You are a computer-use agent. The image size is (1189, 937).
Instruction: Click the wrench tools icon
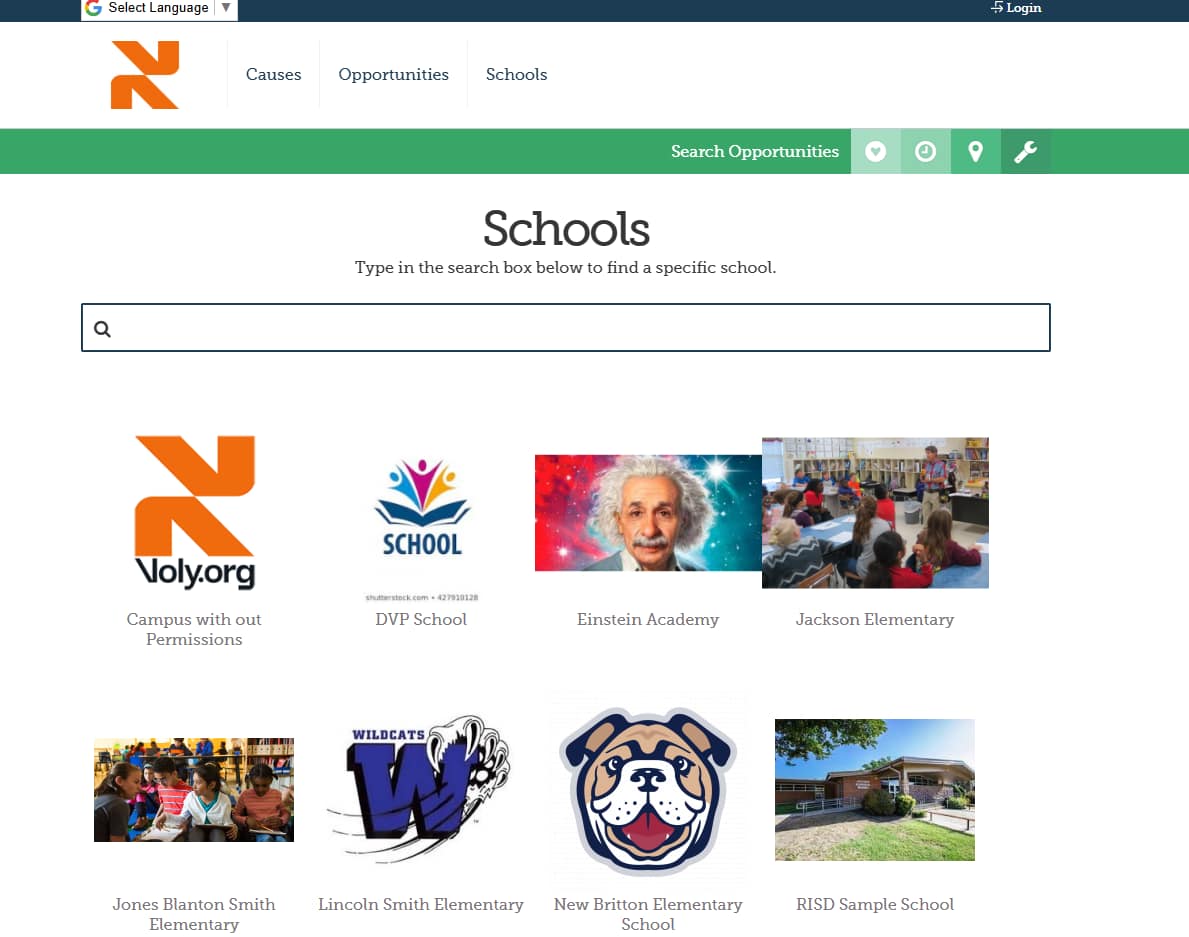tap(1025, 151)
